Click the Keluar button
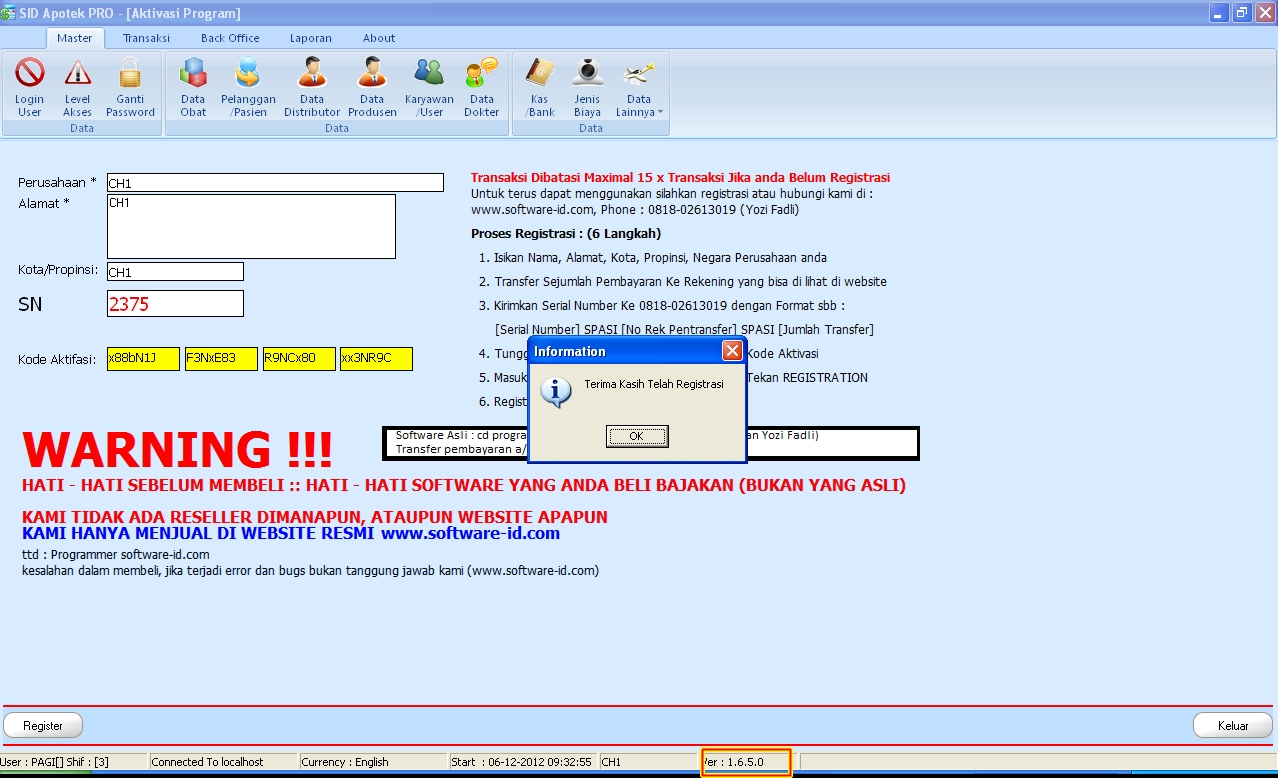The image size is (1278, 778). click(1232, 726)
